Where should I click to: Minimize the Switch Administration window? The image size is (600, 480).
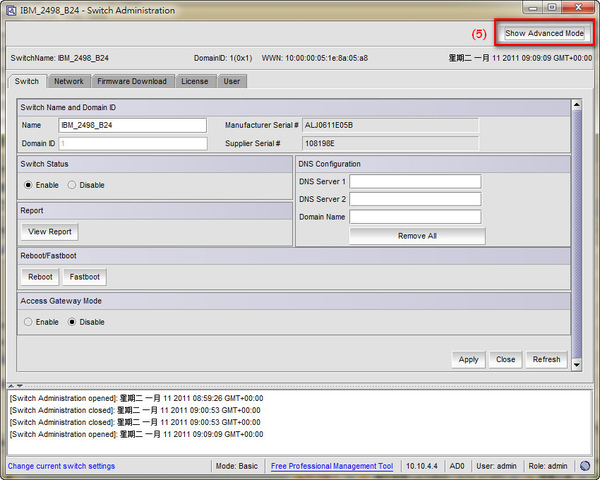tap(533, 7)
